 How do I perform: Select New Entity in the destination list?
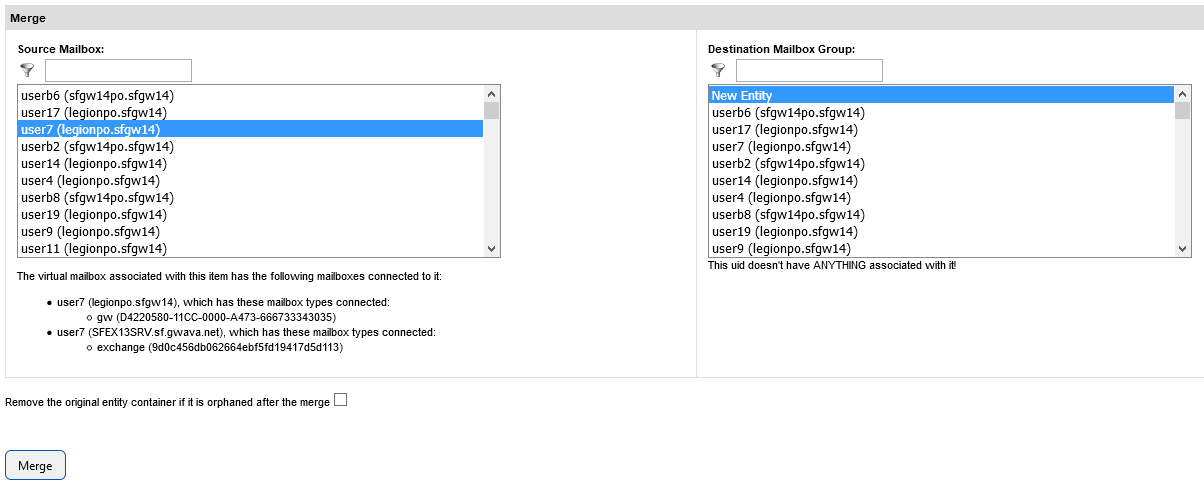pos(742,95)
